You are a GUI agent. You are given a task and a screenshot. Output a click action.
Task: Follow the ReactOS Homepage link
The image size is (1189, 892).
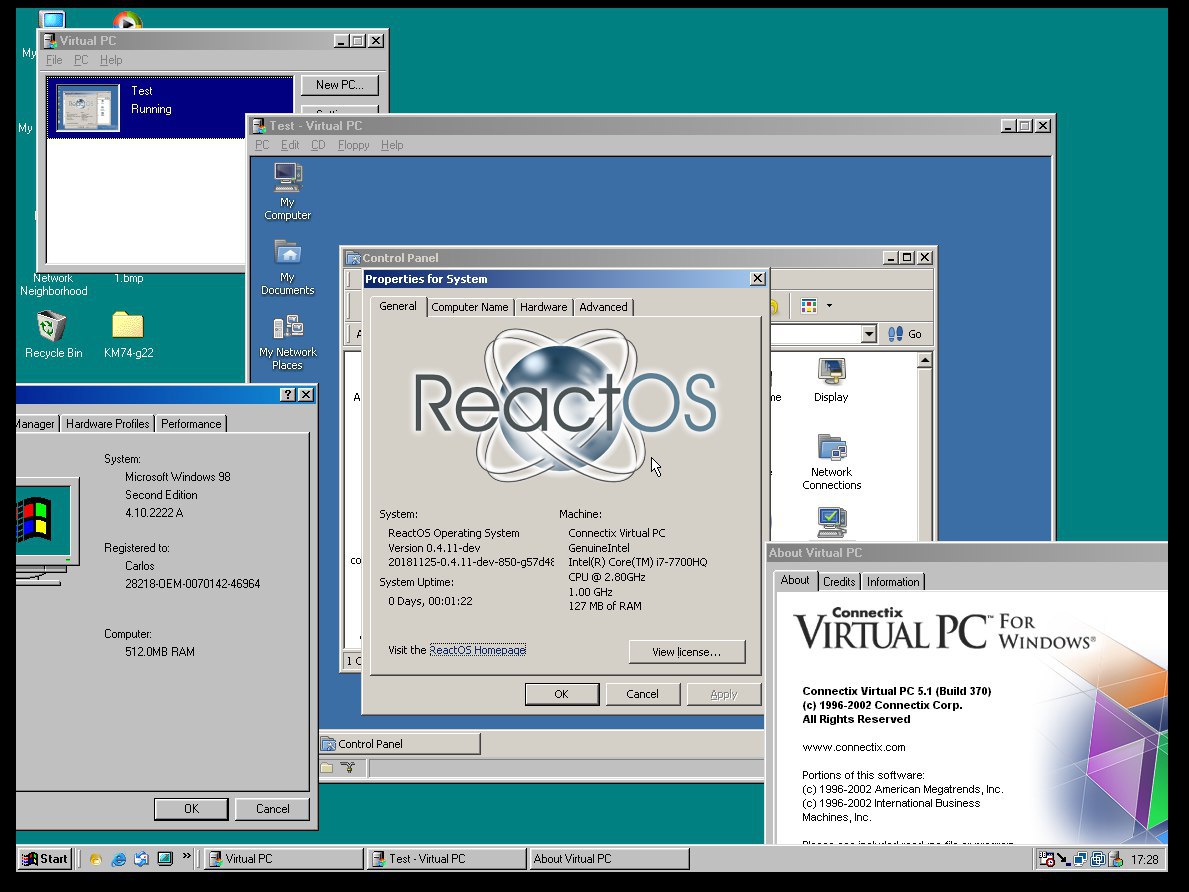(x=478, y=650)
